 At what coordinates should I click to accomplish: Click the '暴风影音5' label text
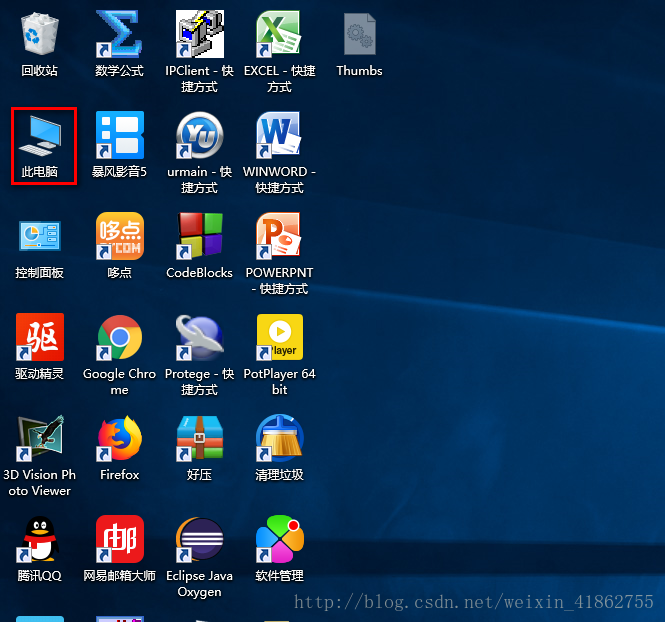point(120,172)
